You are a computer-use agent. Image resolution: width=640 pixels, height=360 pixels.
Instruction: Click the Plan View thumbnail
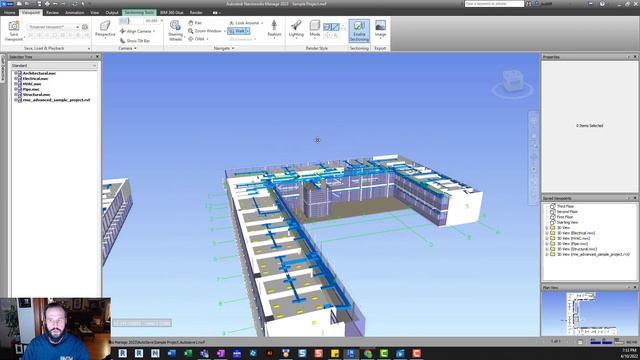(589, 314)
